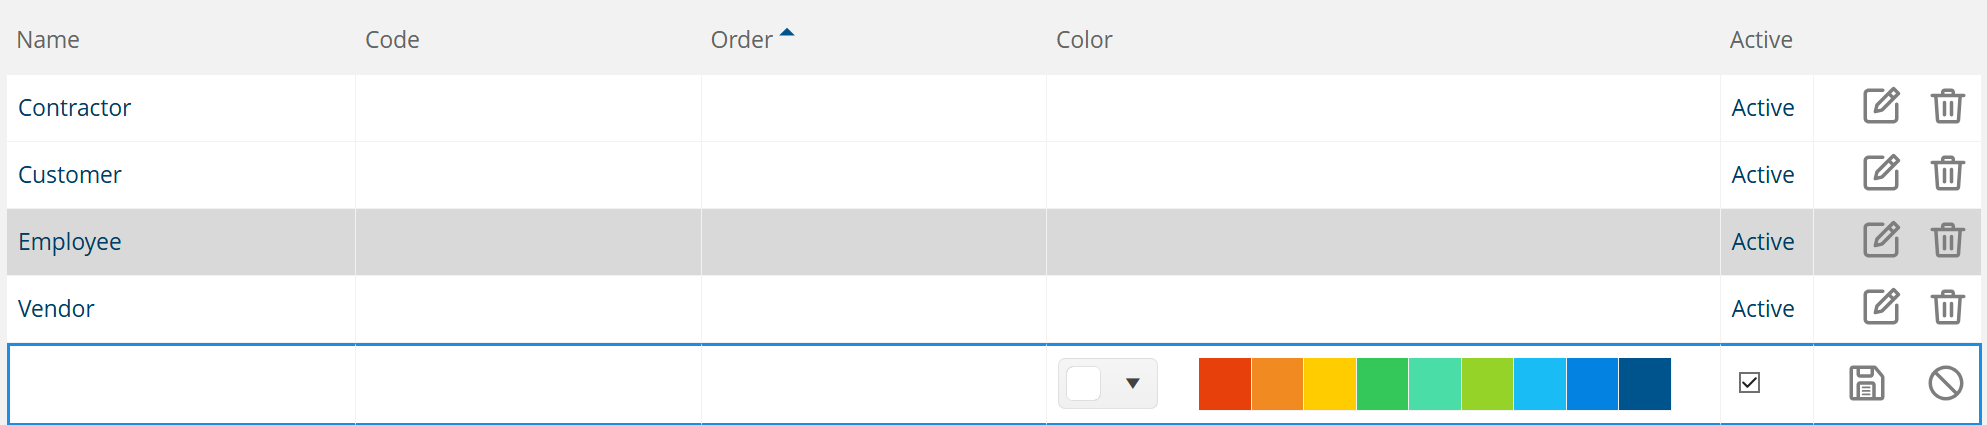Select the red-orange color swatch
The height and width of the screenshot is (425, 1987).
click(1225, 384)
